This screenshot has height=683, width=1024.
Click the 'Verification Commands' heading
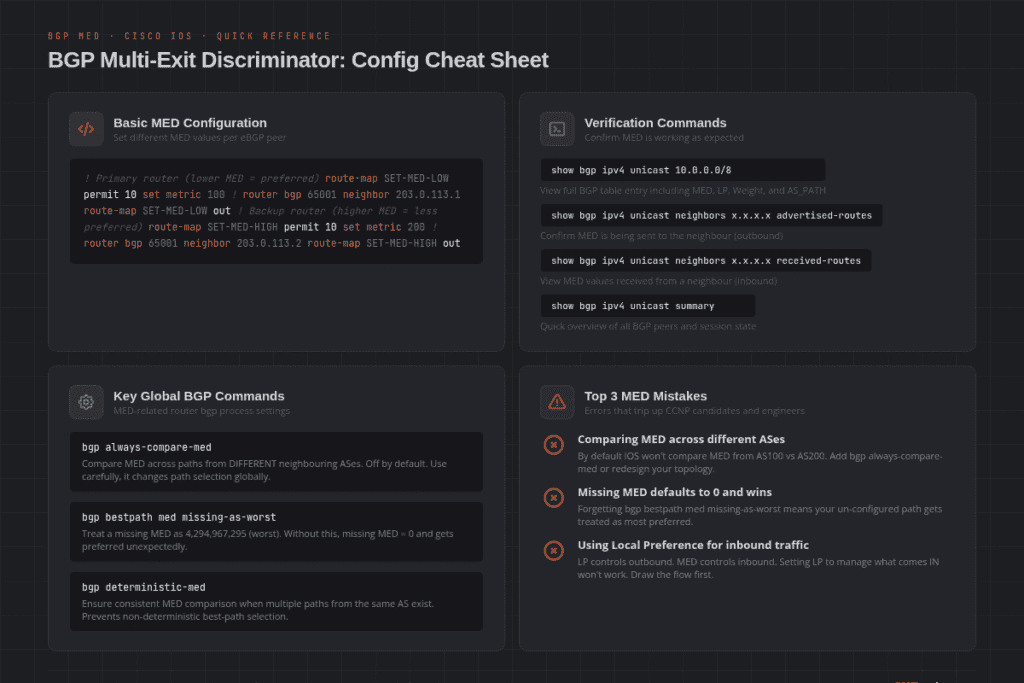click(655, 123)
